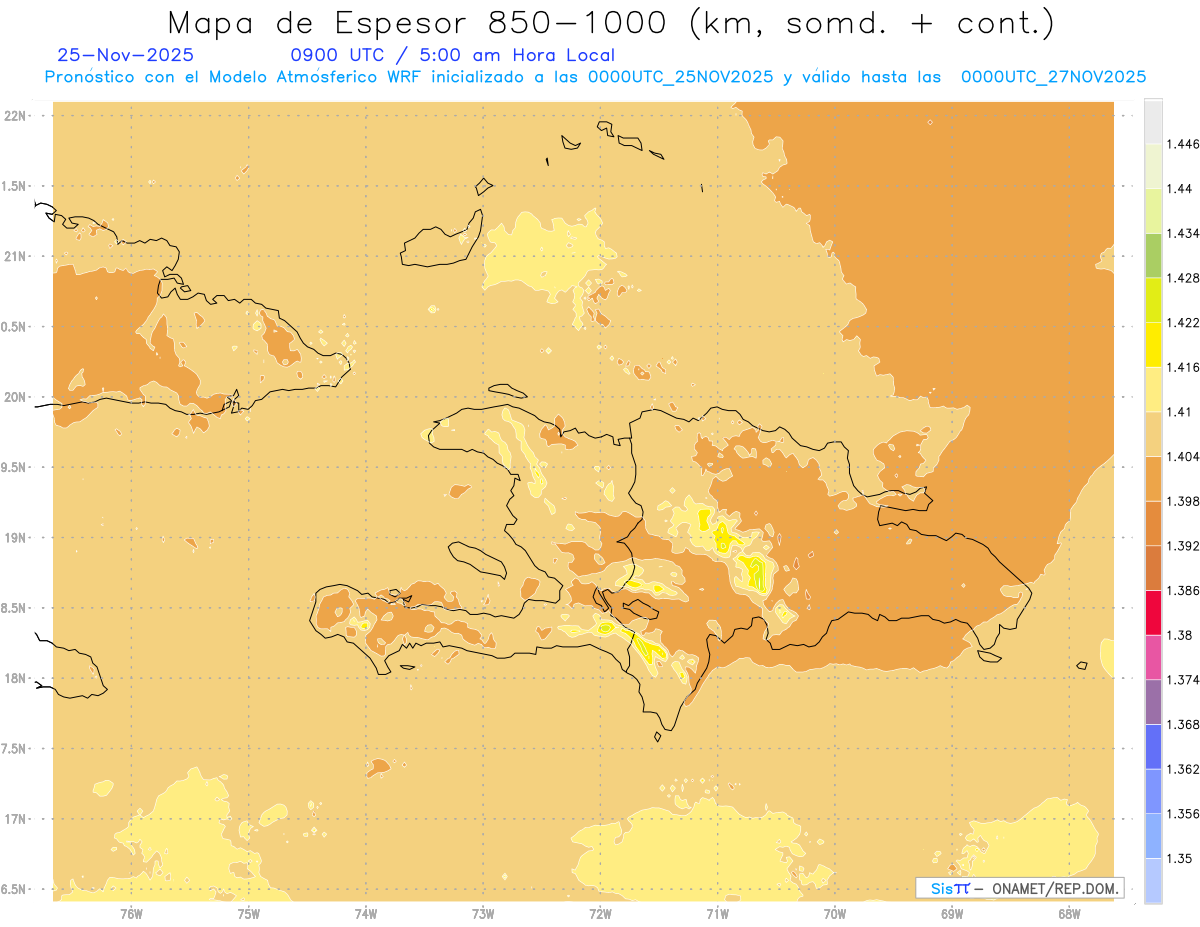Viewport: 1200px width, 927px height.
Task: Click the legend value '1.368'
Action: pyautogui.click(x=1183, y=724)
